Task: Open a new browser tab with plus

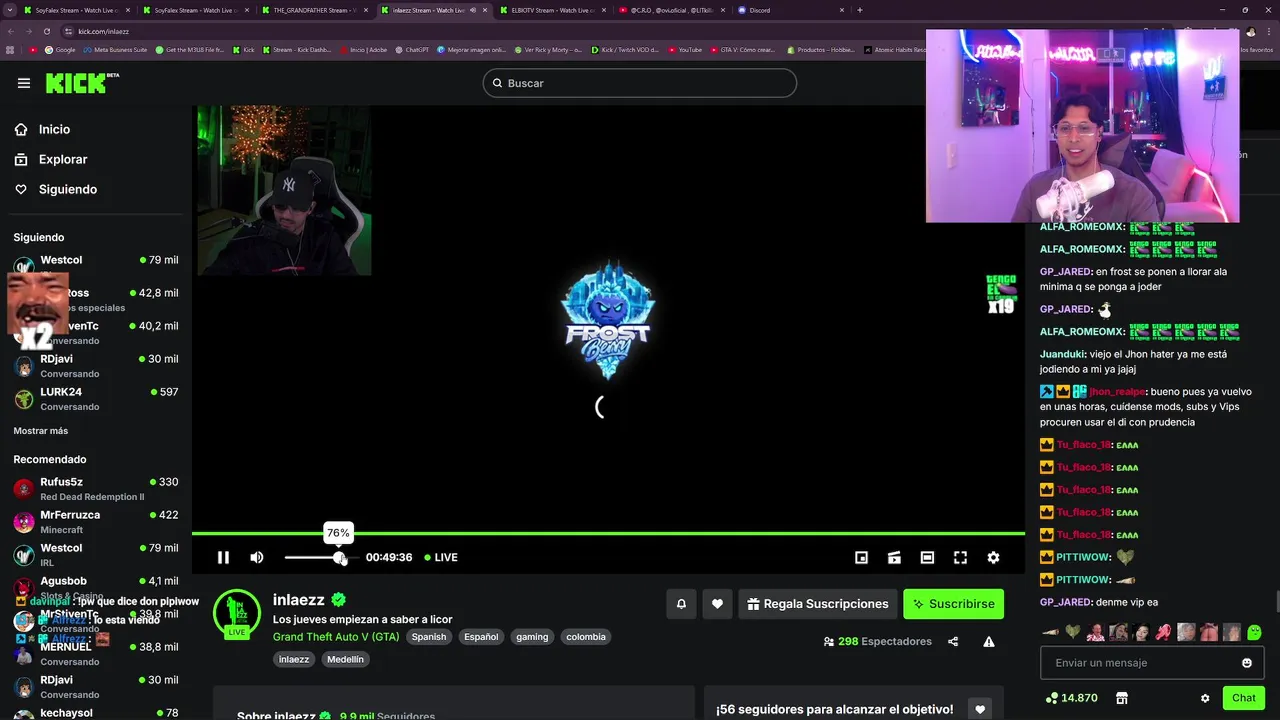Action: pyautogui.click(x=860, y=10)
